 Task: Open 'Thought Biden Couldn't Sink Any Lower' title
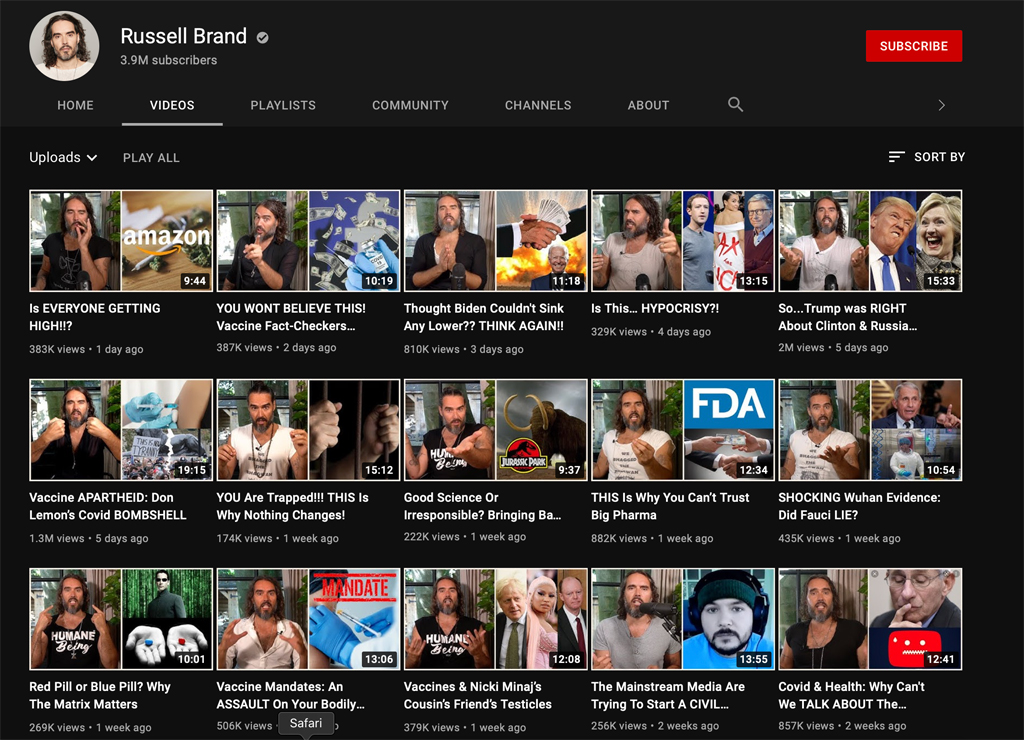(x=483, y=317)
